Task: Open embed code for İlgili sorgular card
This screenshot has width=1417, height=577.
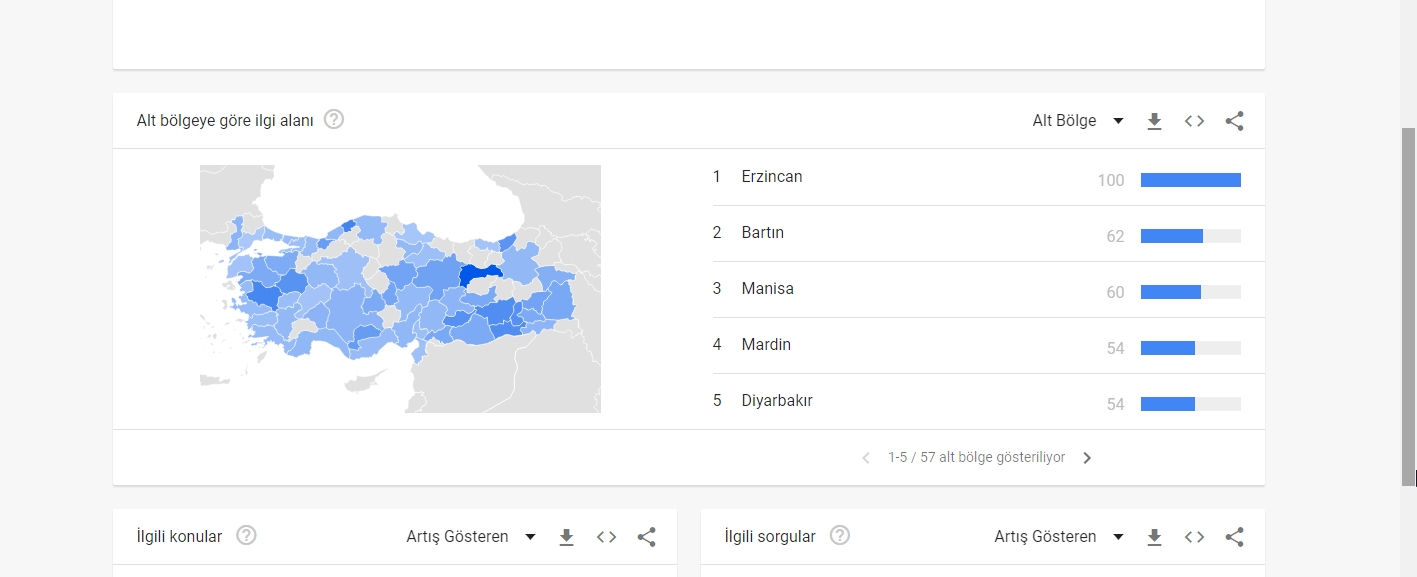Action: 1194,537
